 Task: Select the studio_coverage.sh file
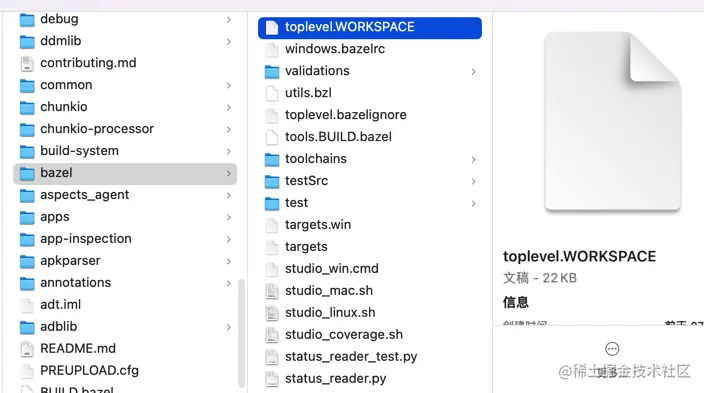pos(370,335)
